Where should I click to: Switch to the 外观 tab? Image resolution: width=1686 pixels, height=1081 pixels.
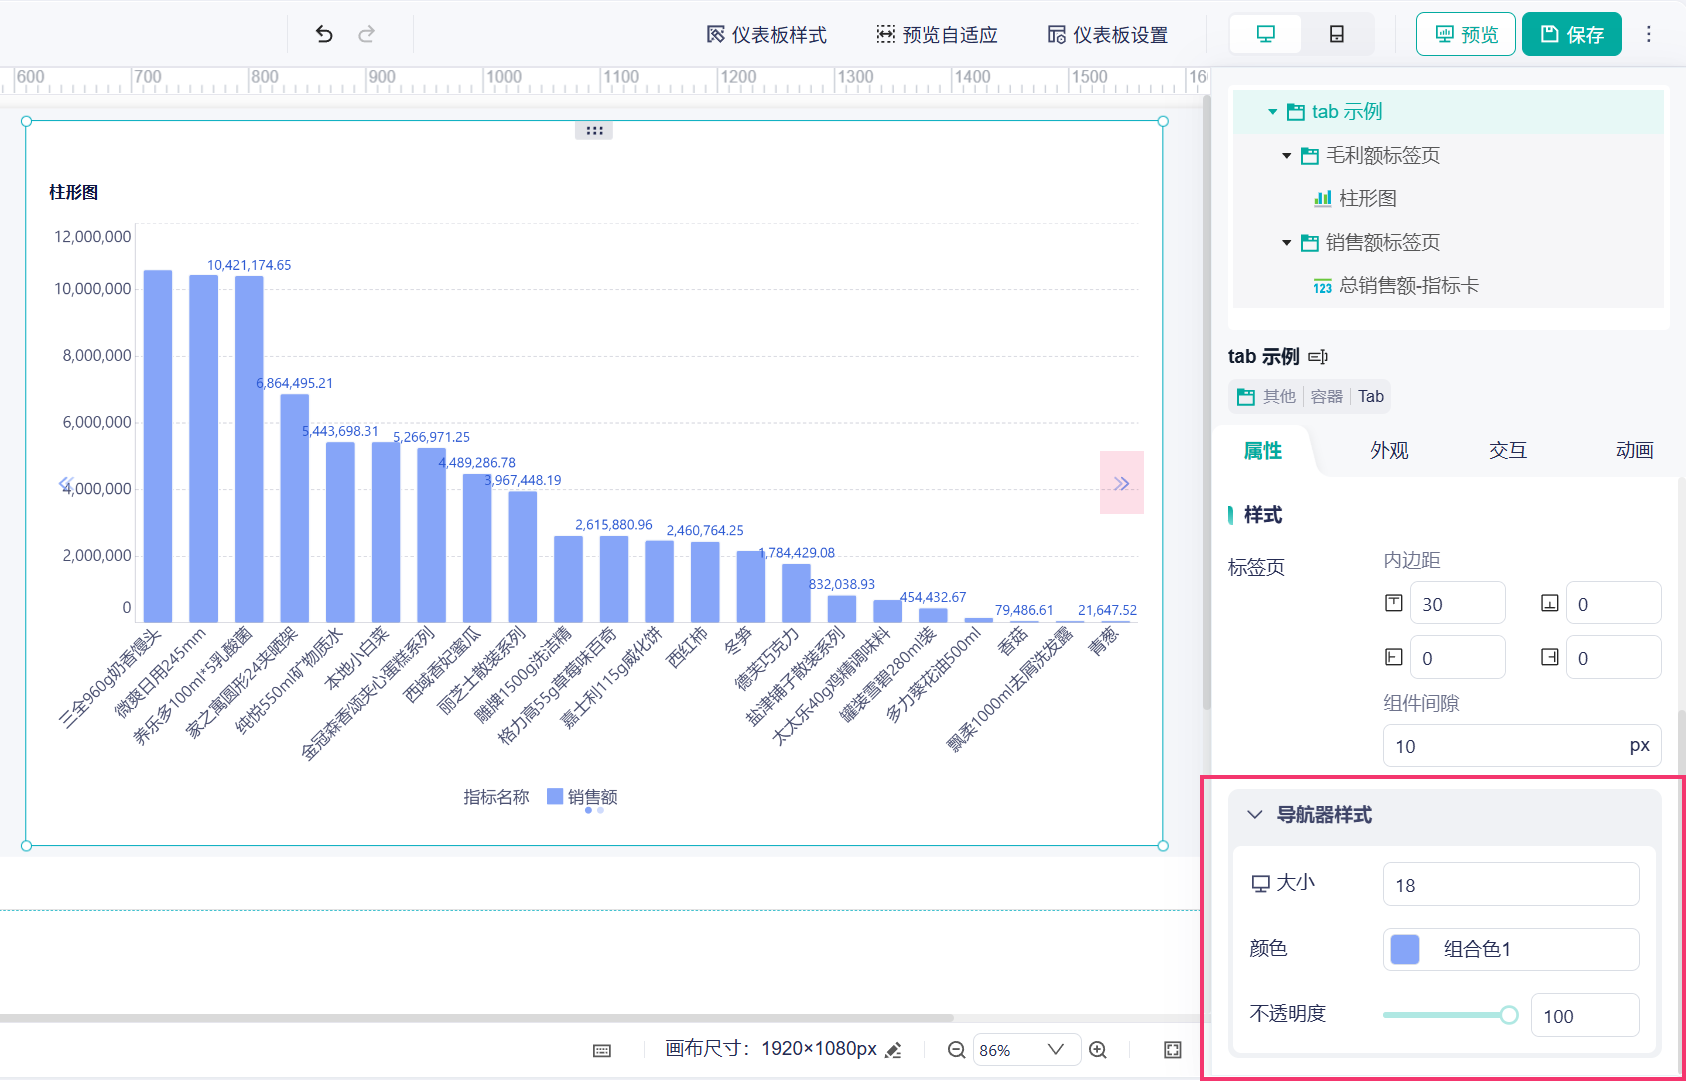1390,450
